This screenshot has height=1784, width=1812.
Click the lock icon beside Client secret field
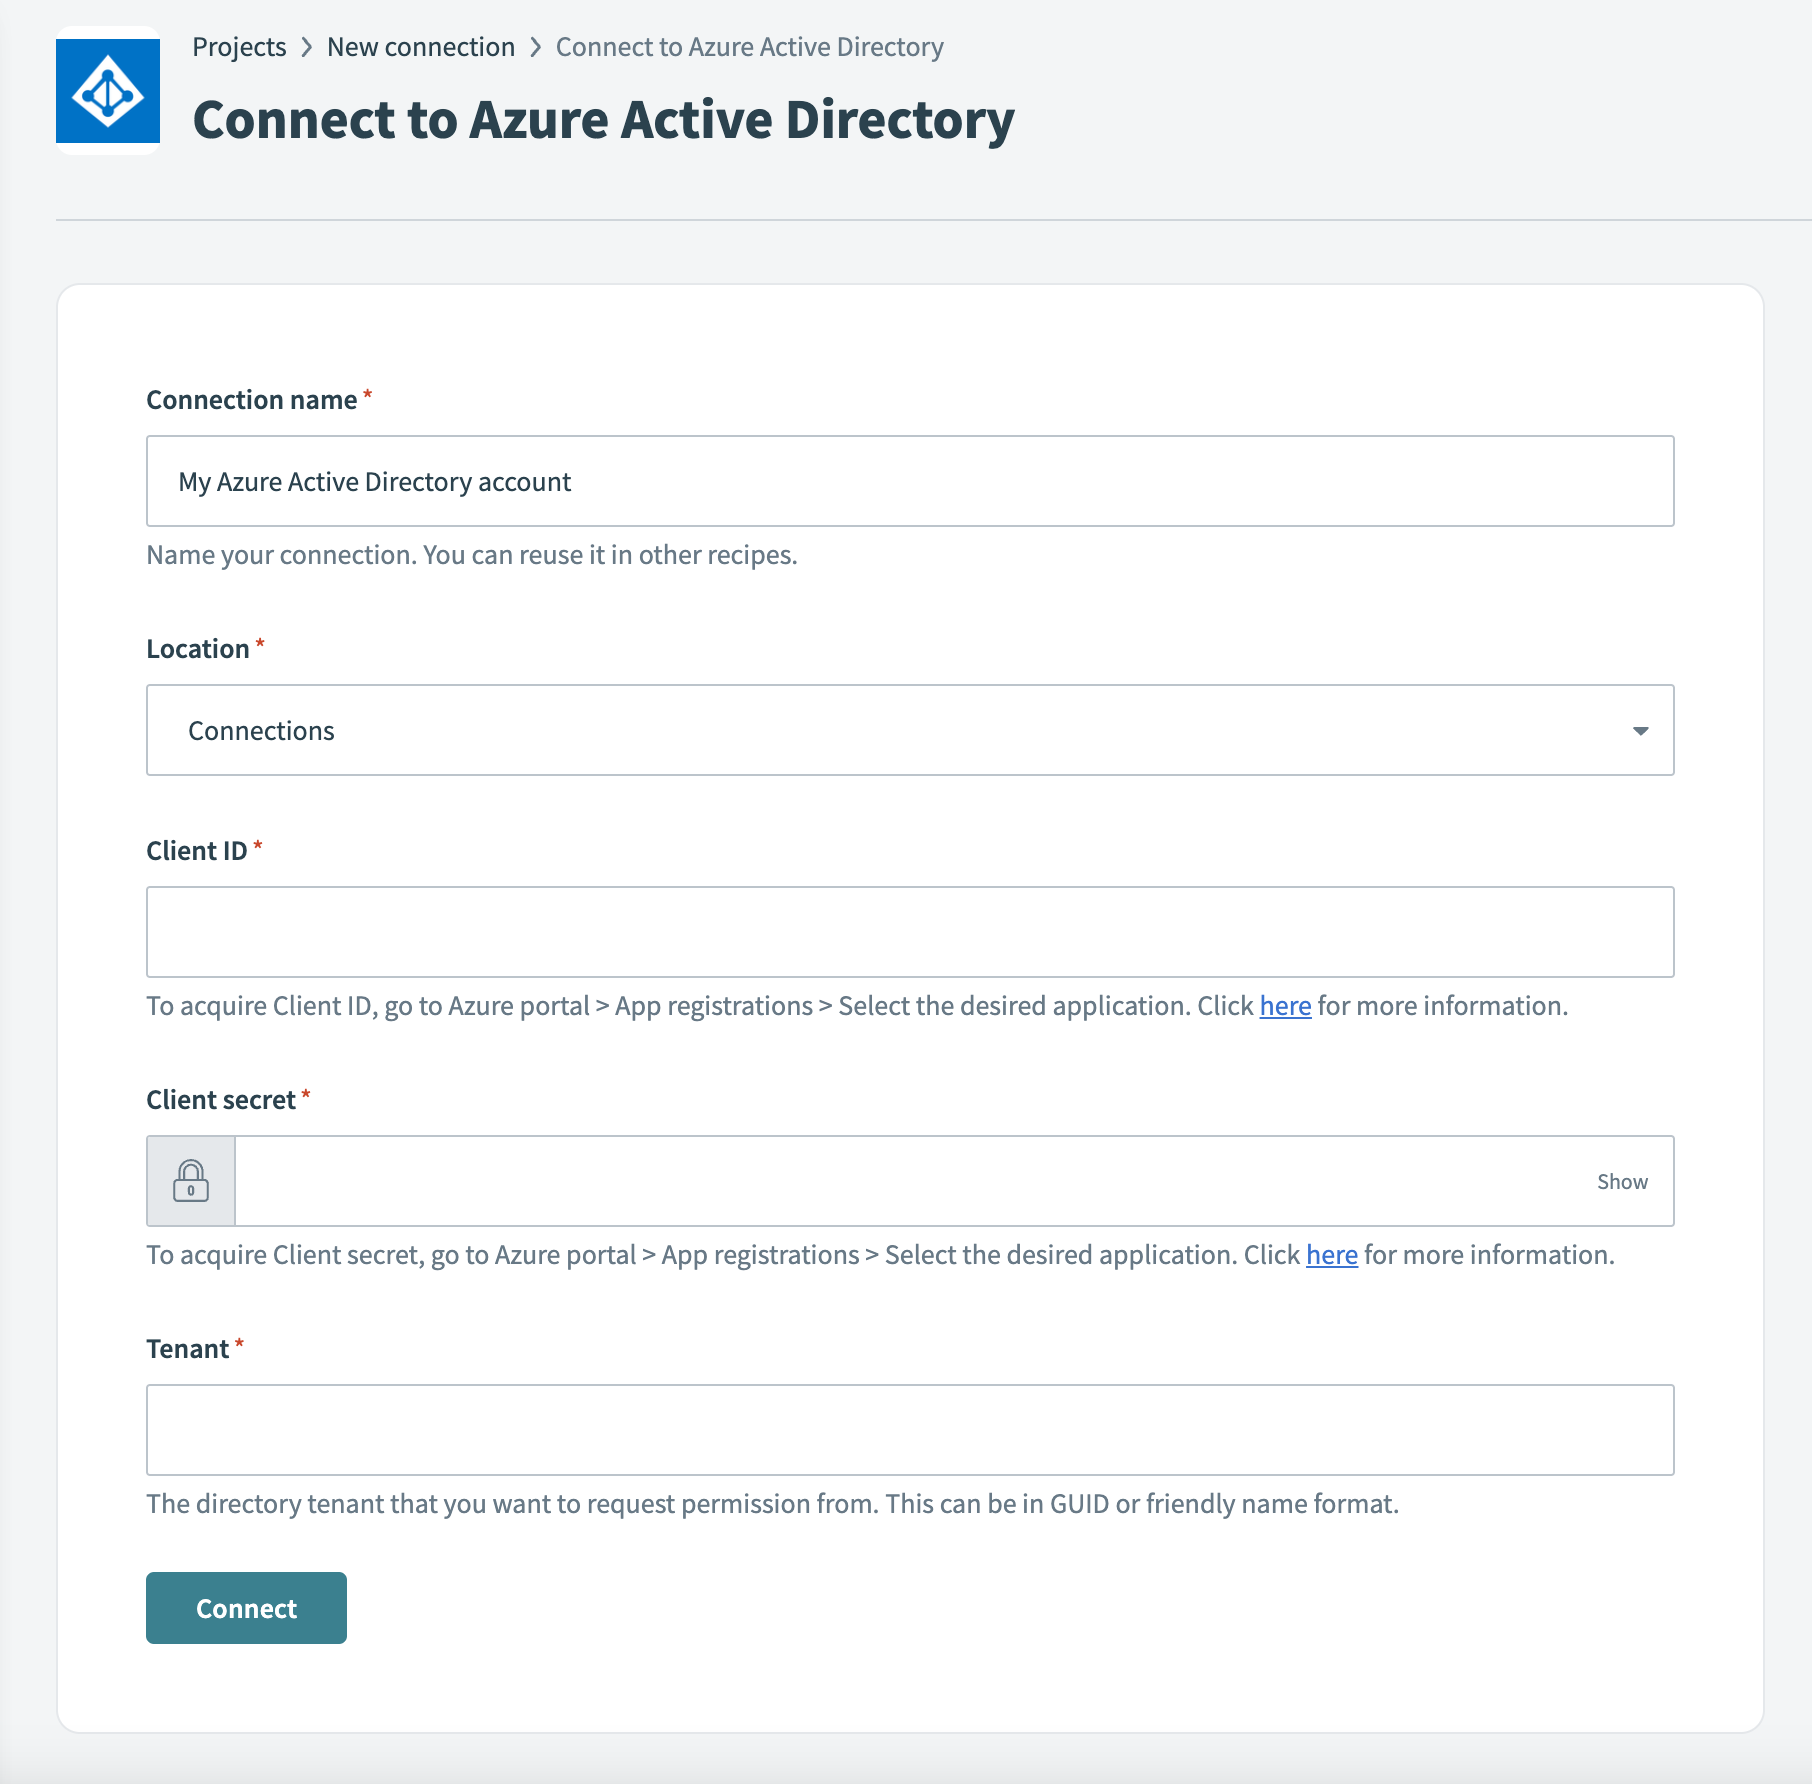click(x=191, y=1181)
